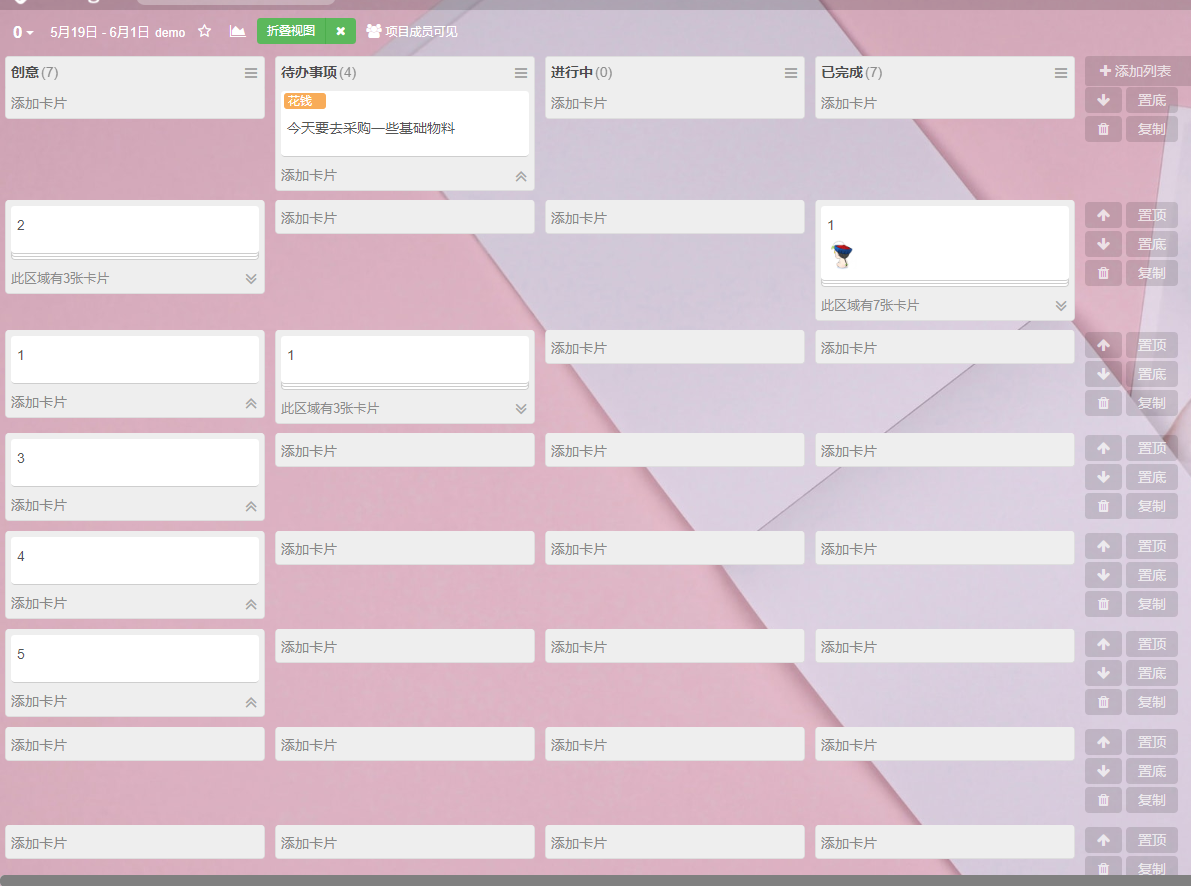
Task: Click the member avatar on 已完成 card 1
Action: (842, 255)
